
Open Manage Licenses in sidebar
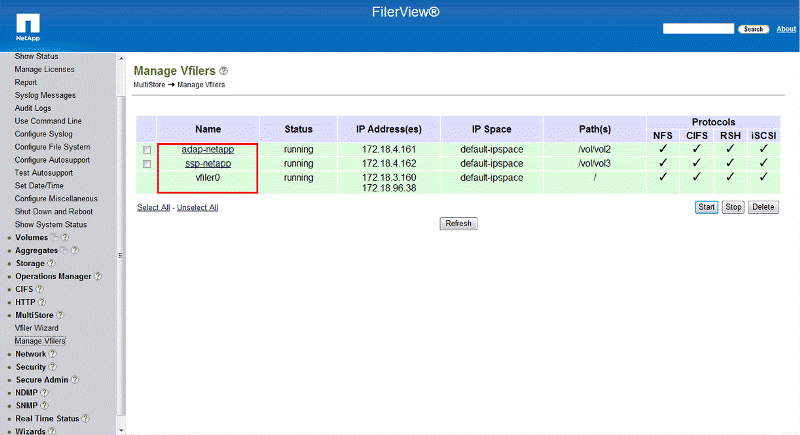44,69
